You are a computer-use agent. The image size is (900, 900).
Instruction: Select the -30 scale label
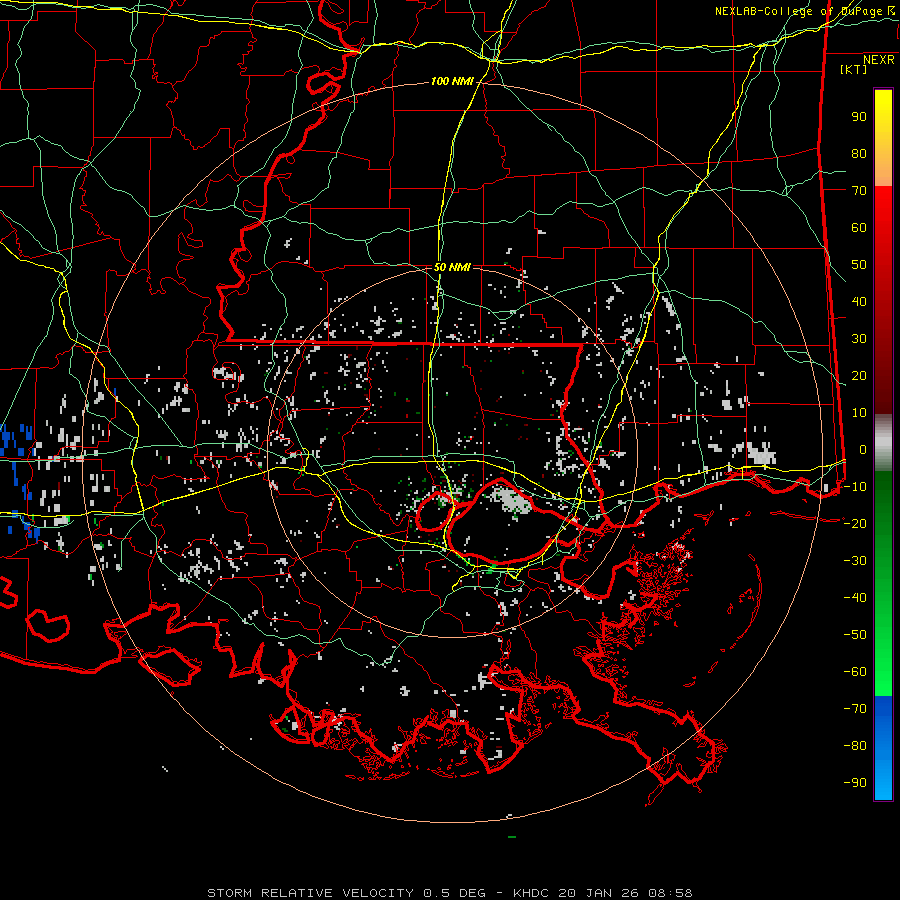pyautogui.click(x=855, y=561)
